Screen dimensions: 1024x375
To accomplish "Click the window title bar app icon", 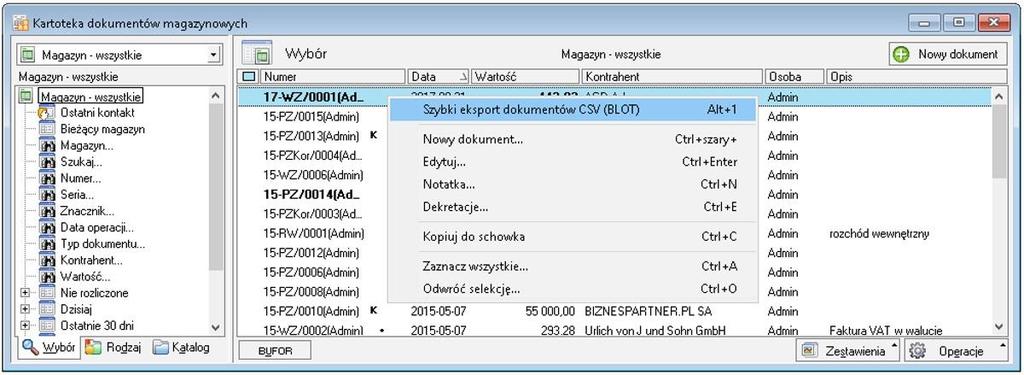I will [x=21, y=24].
